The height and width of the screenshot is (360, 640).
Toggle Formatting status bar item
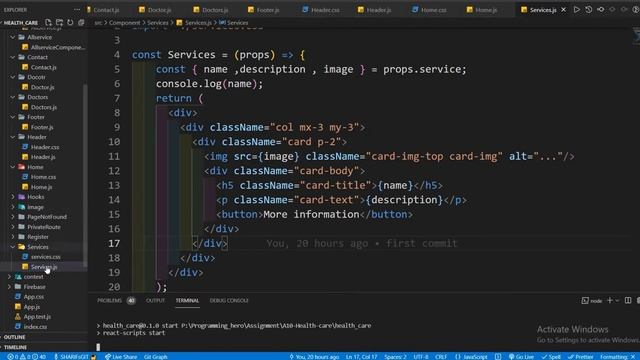pyautogui.click(x=617, y=357)
